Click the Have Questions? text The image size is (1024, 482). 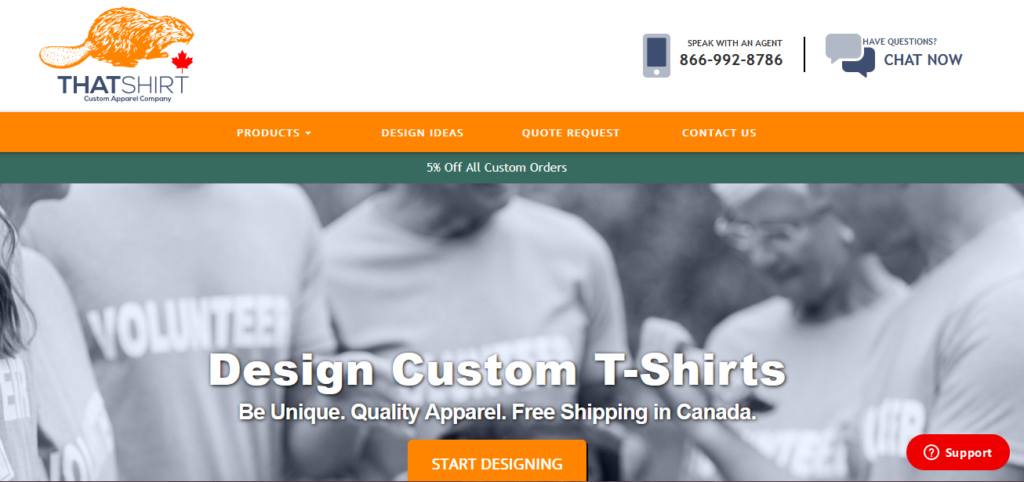point(899,41)
